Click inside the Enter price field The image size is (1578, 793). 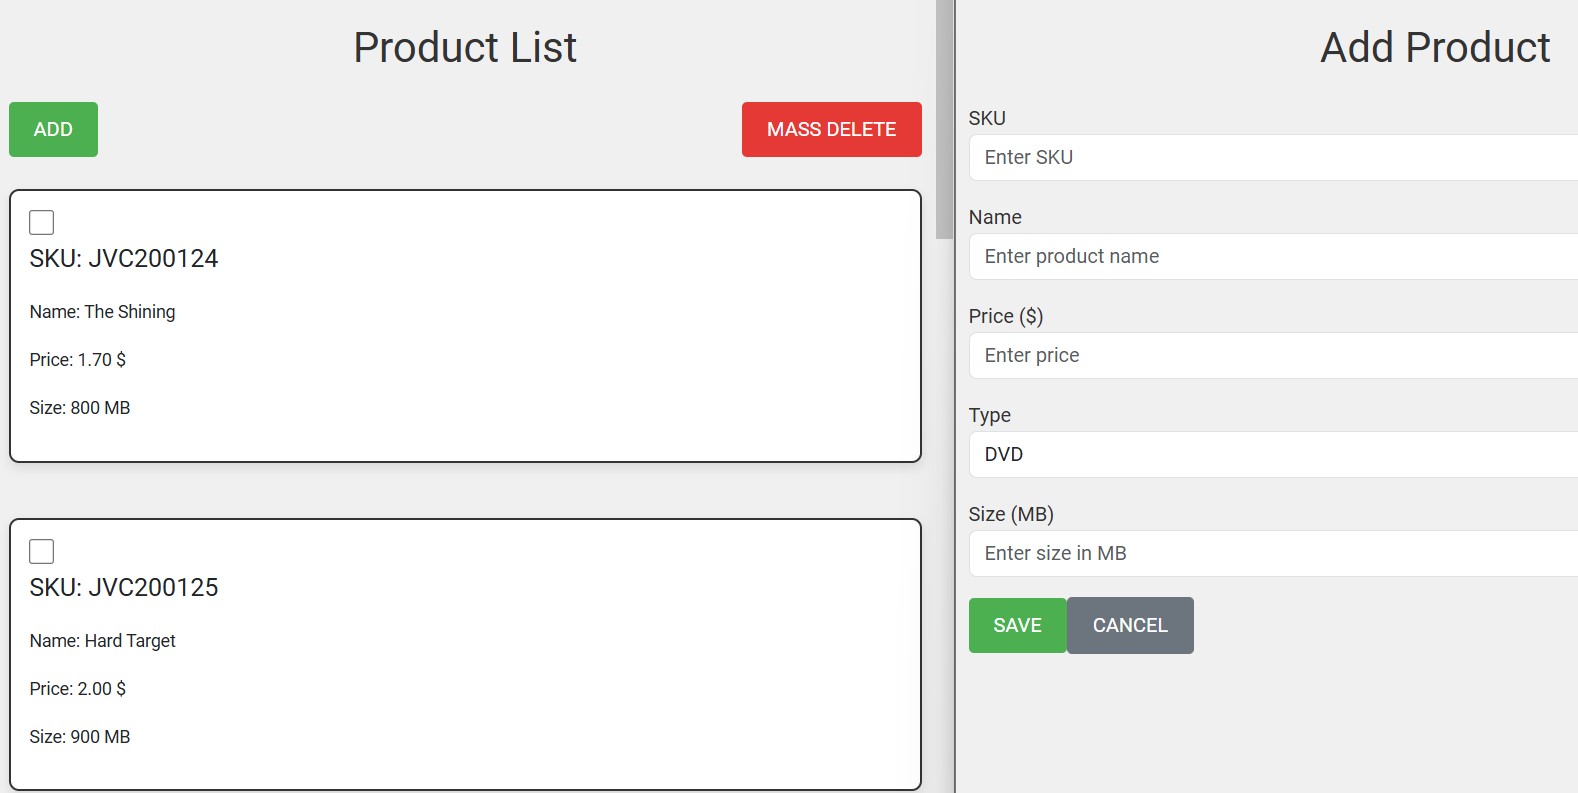1270,355
